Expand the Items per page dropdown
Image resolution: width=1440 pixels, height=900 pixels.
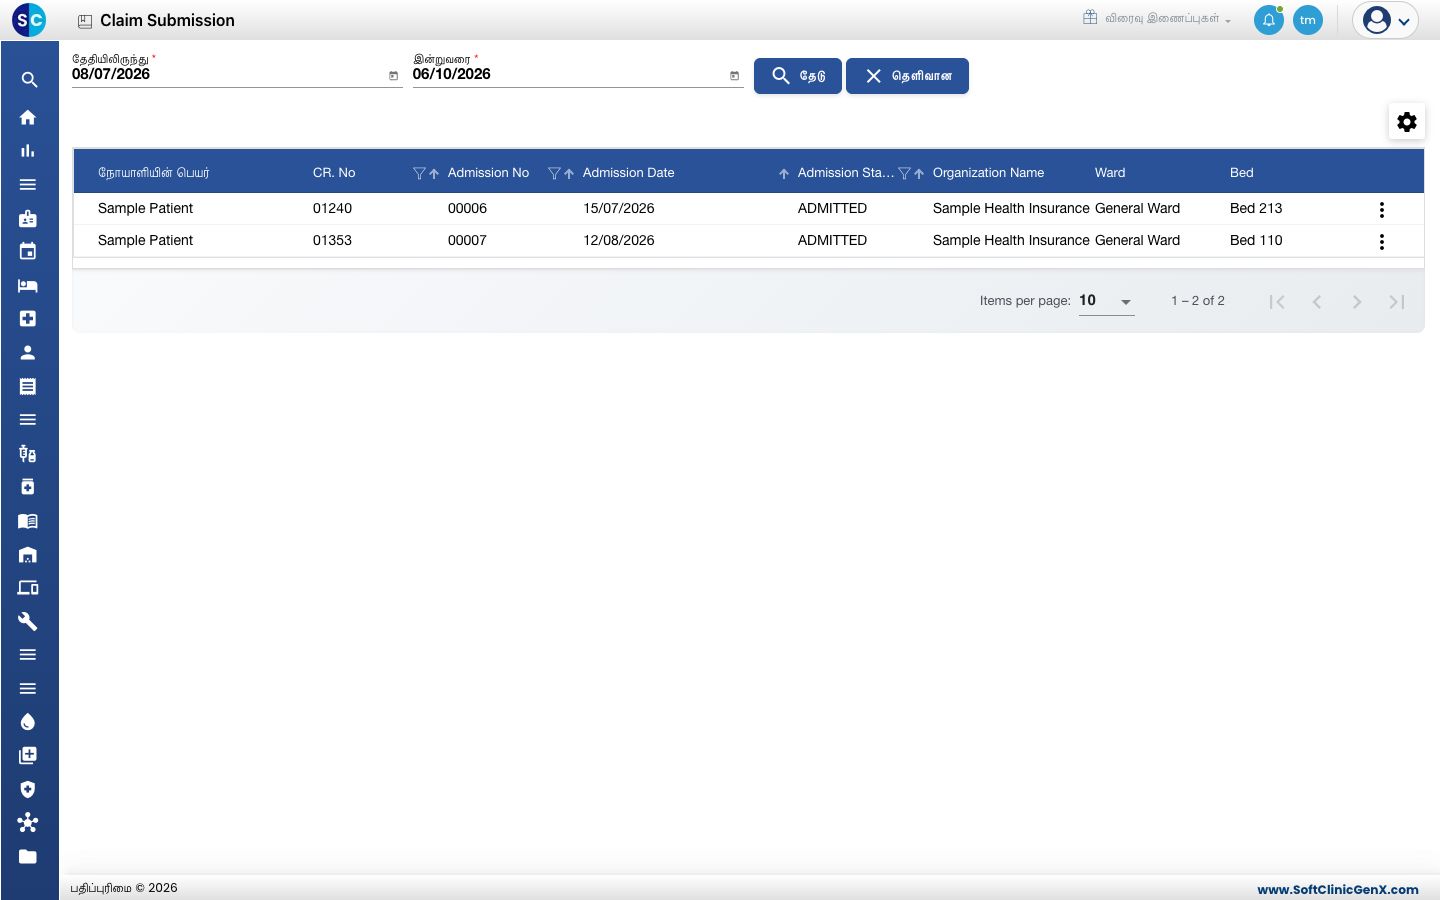[1107, 301]
